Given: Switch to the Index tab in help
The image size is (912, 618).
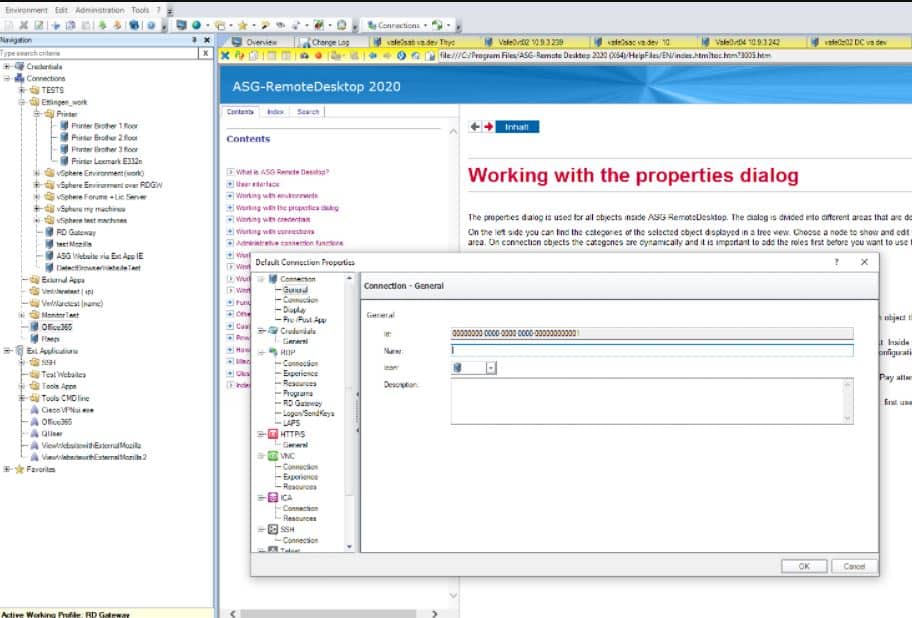Looking at the screenshot, I should click(x=275, y=112).
